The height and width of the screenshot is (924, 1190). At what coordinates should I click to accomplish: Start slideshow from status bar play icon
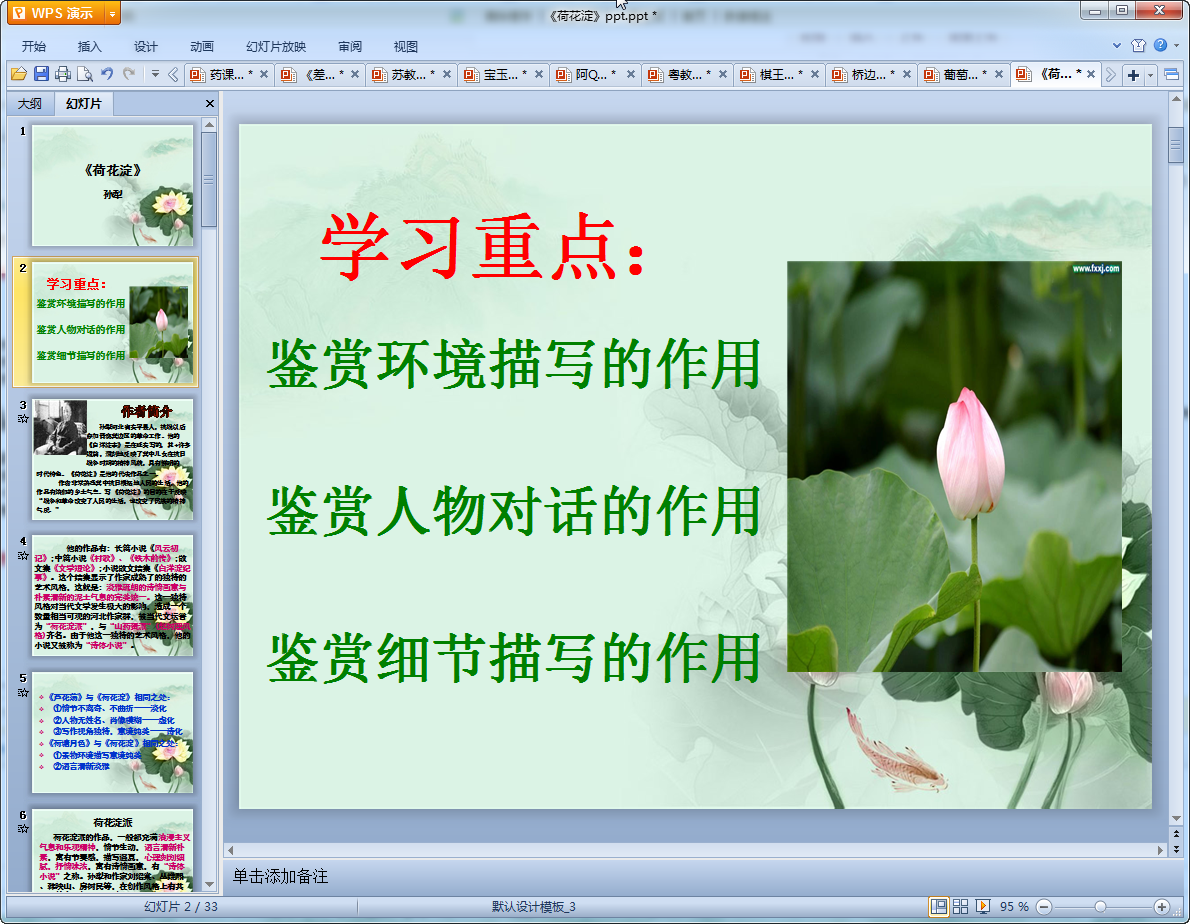coord(983,907)
